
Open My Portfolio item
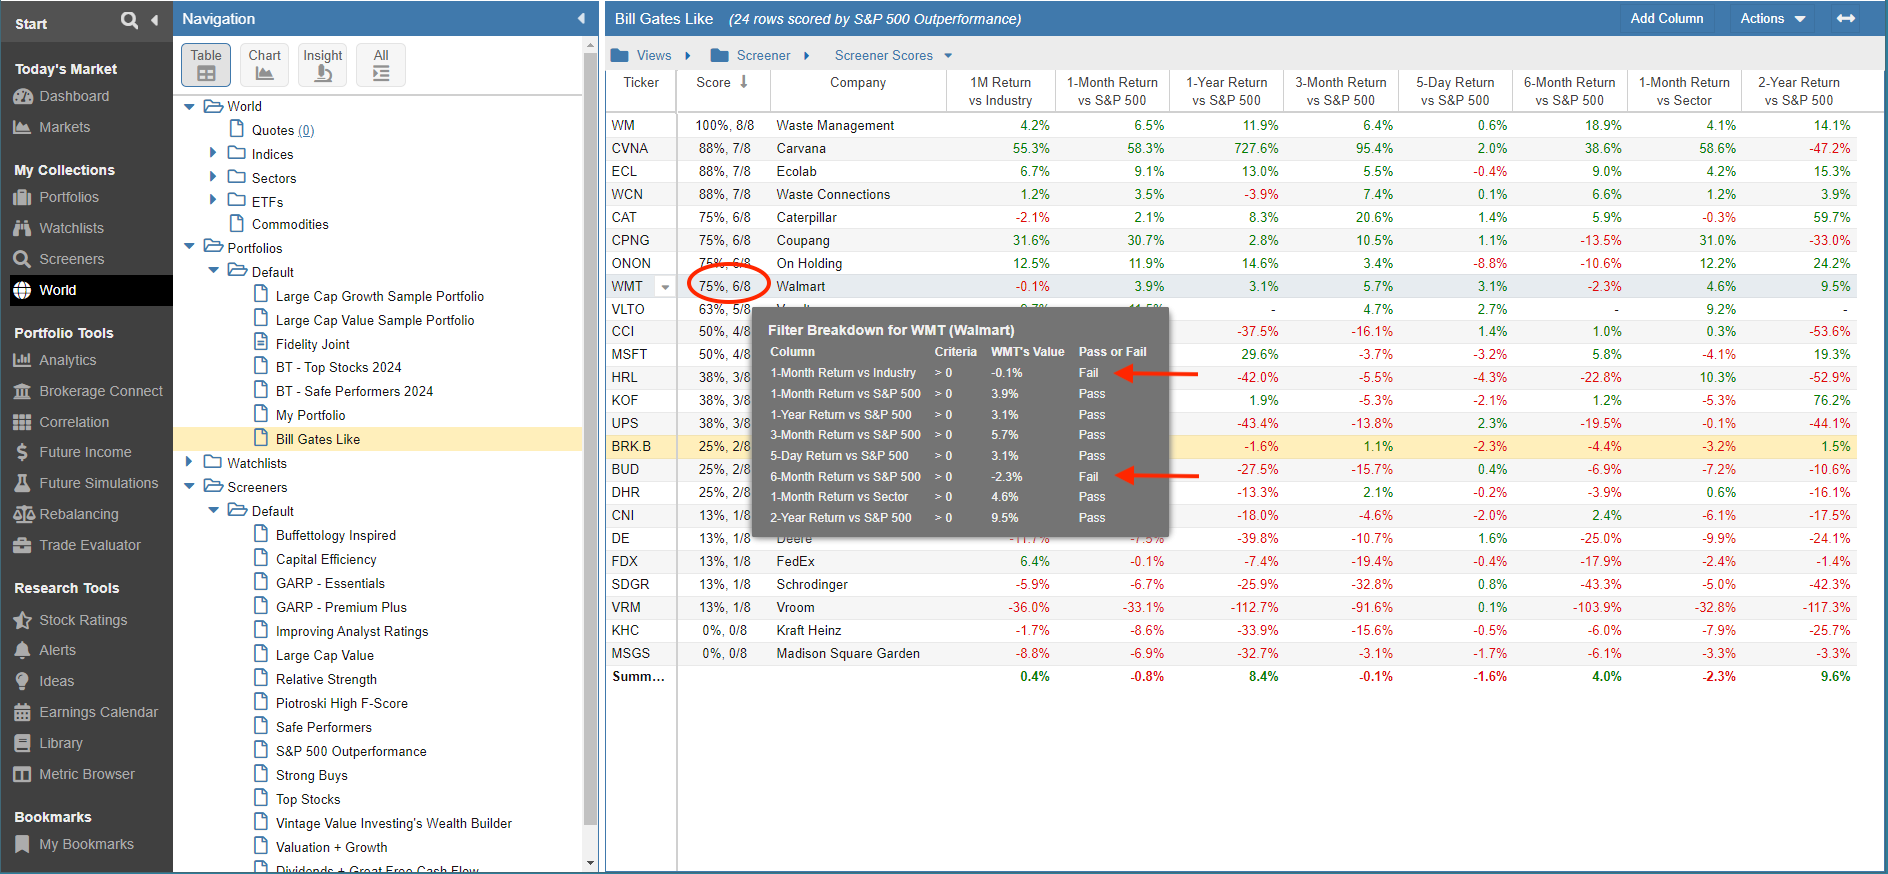point(310,415)
